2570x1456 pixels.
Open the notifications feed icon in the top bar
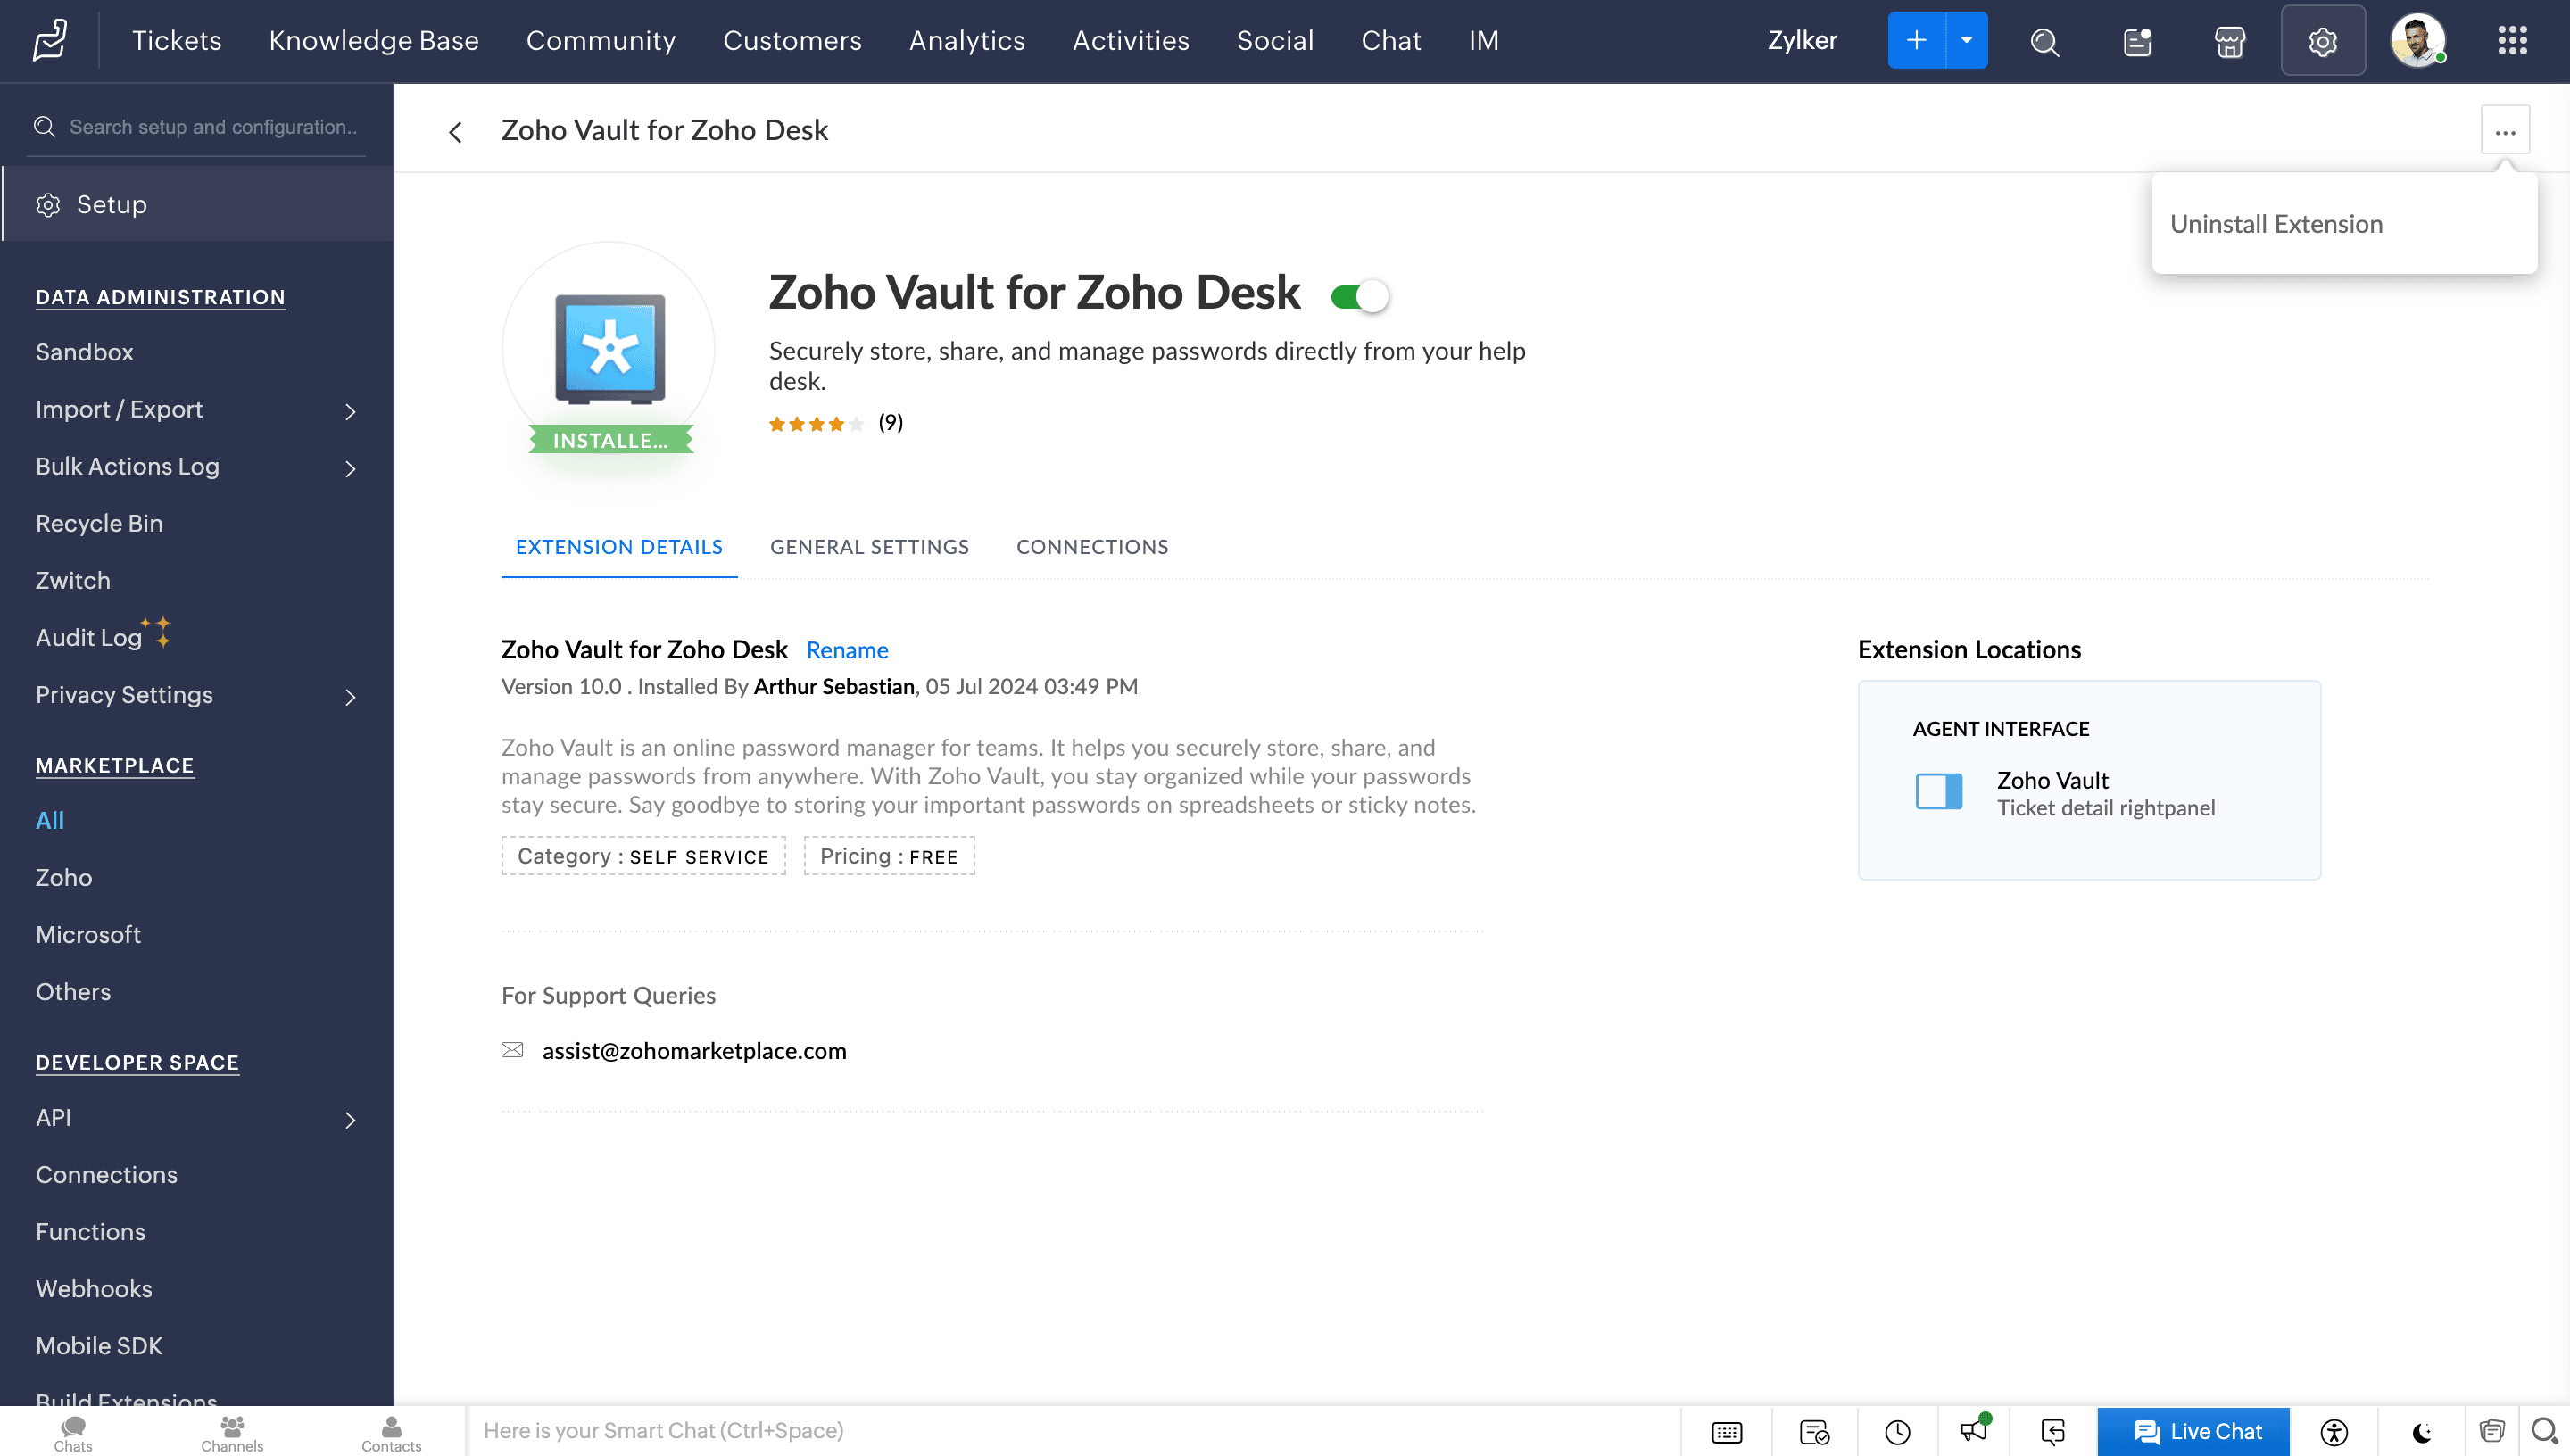pyautogui.click(x=2137, y=41)
